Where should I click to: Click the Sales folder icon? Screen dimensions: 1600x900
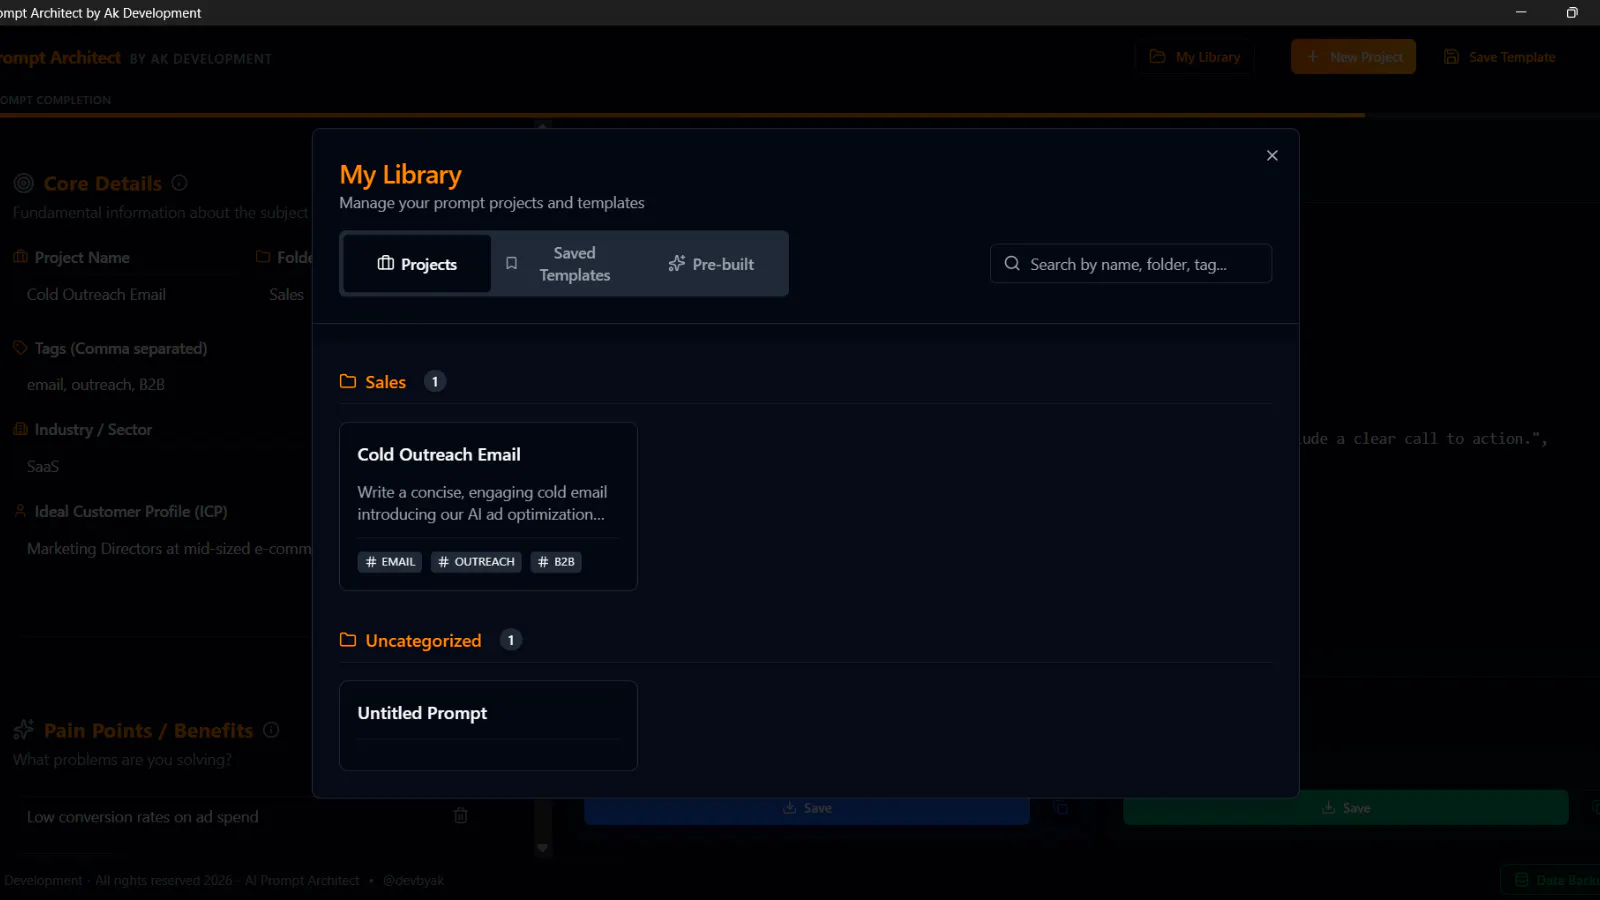[348, 381]
